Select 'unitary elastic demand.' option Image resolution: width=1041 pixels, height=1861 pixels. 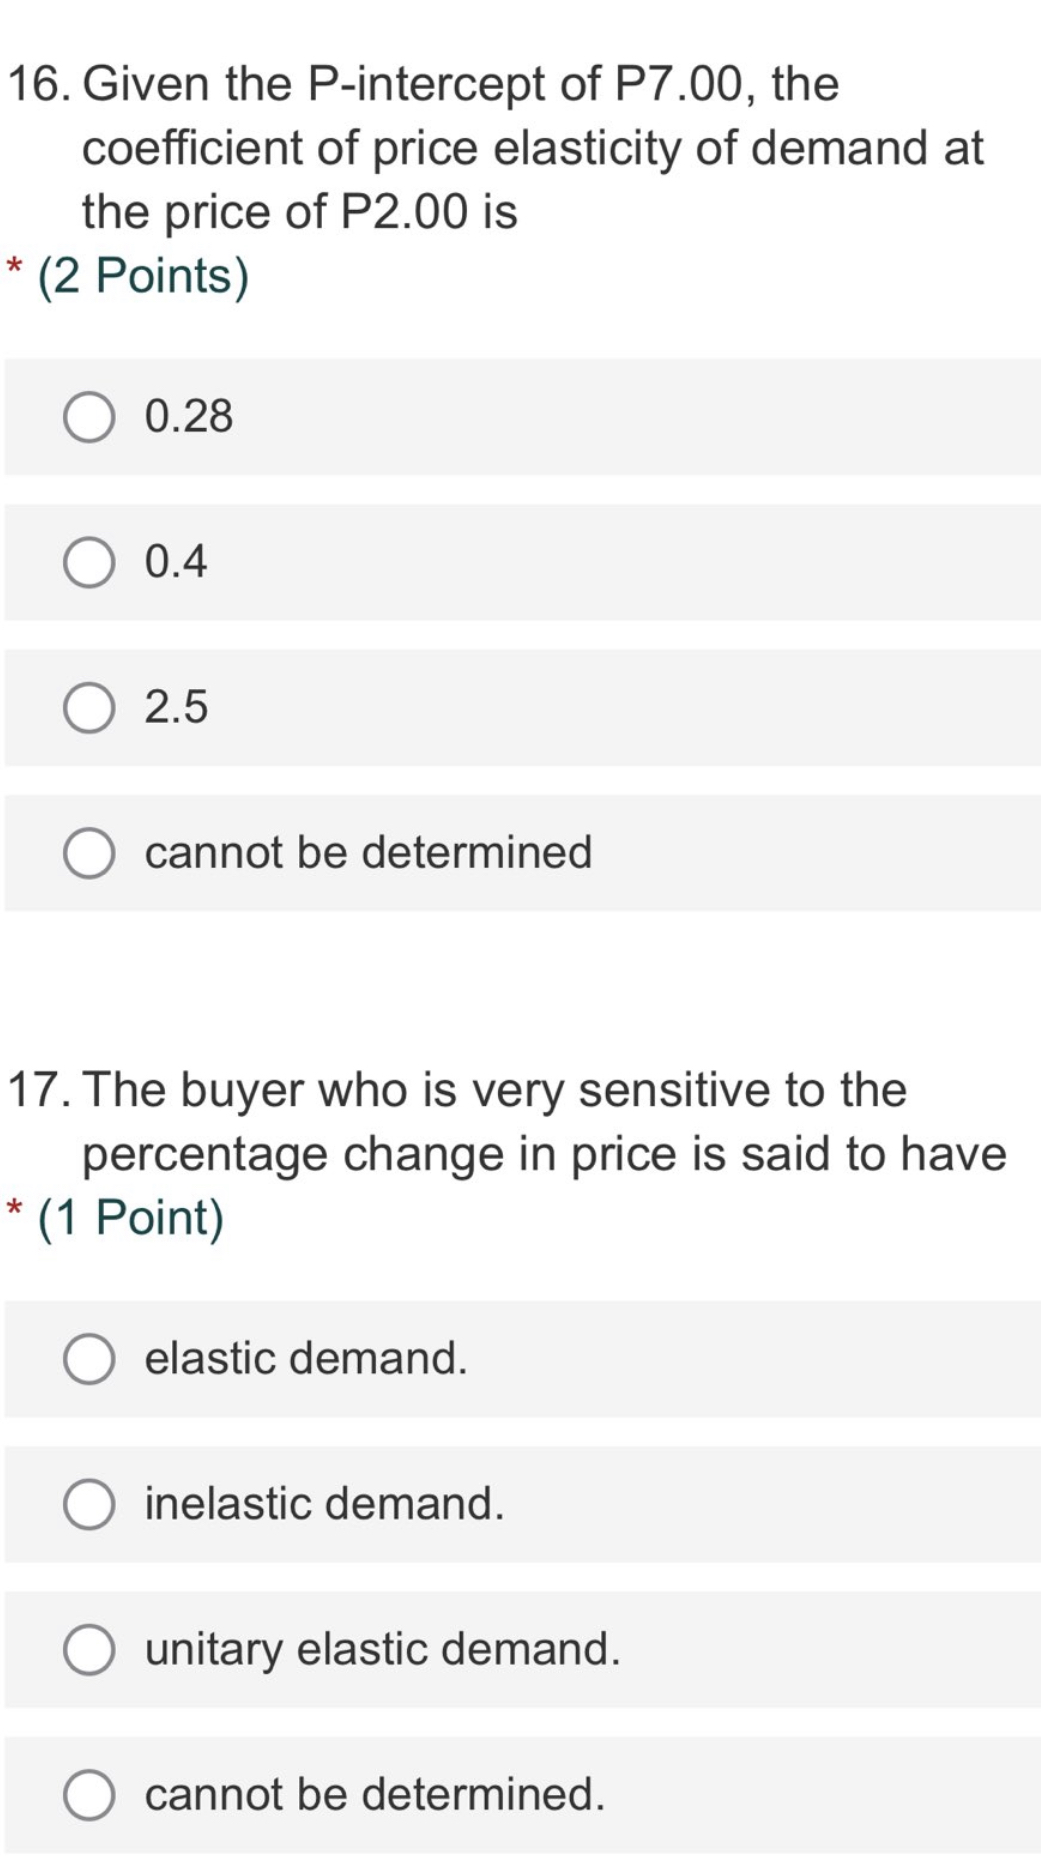point(89,1650)
